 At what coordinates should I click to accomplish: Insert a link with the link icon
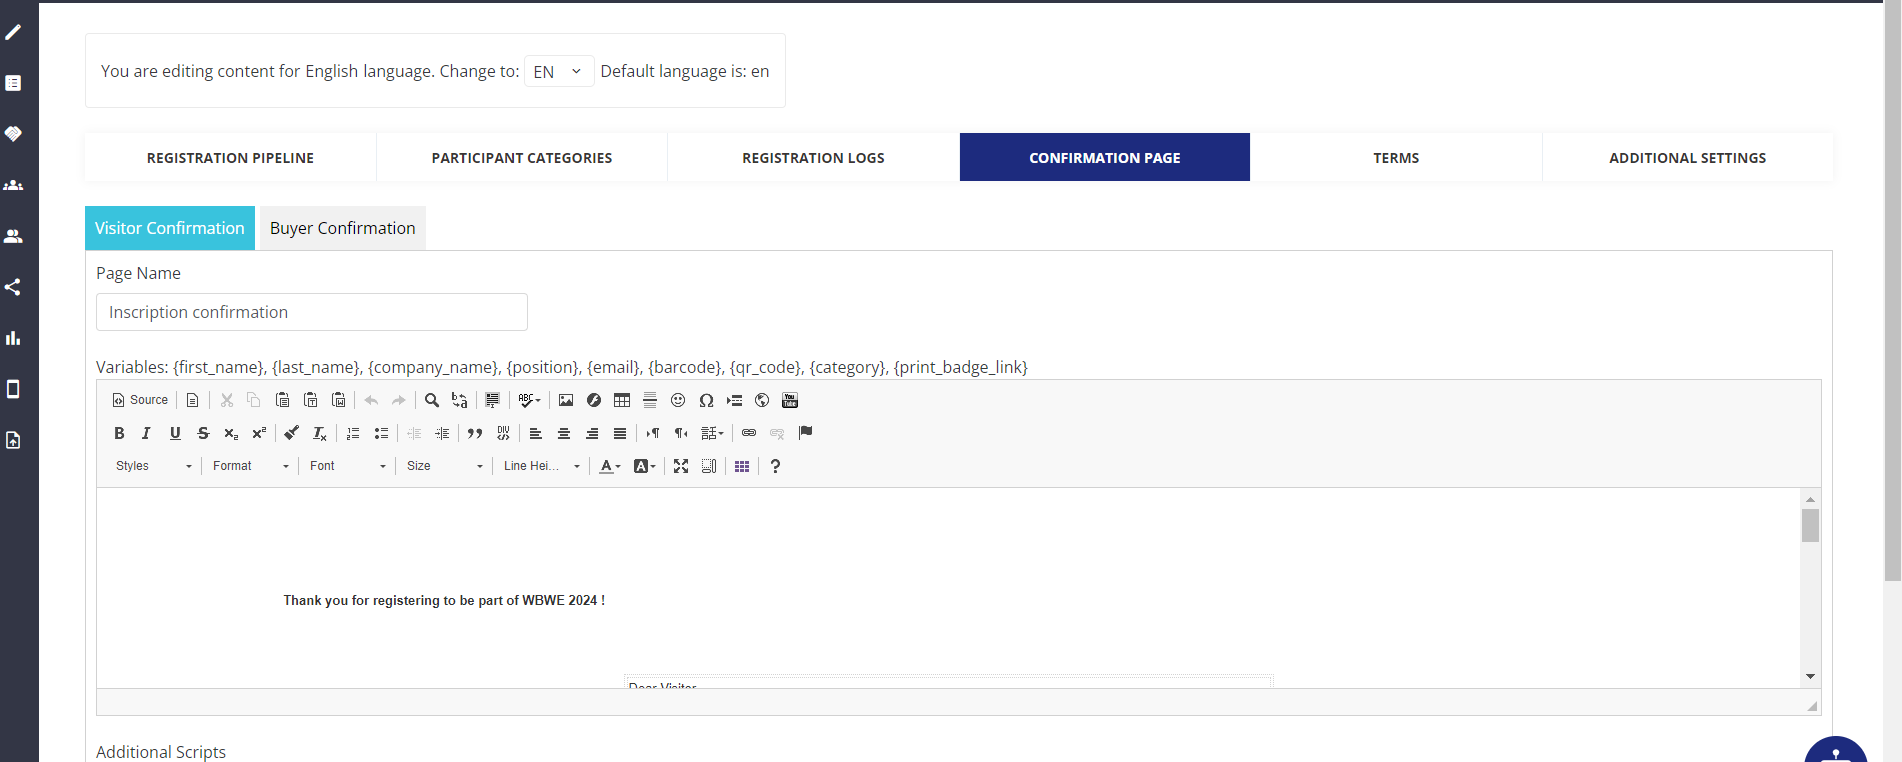point(749,433)
